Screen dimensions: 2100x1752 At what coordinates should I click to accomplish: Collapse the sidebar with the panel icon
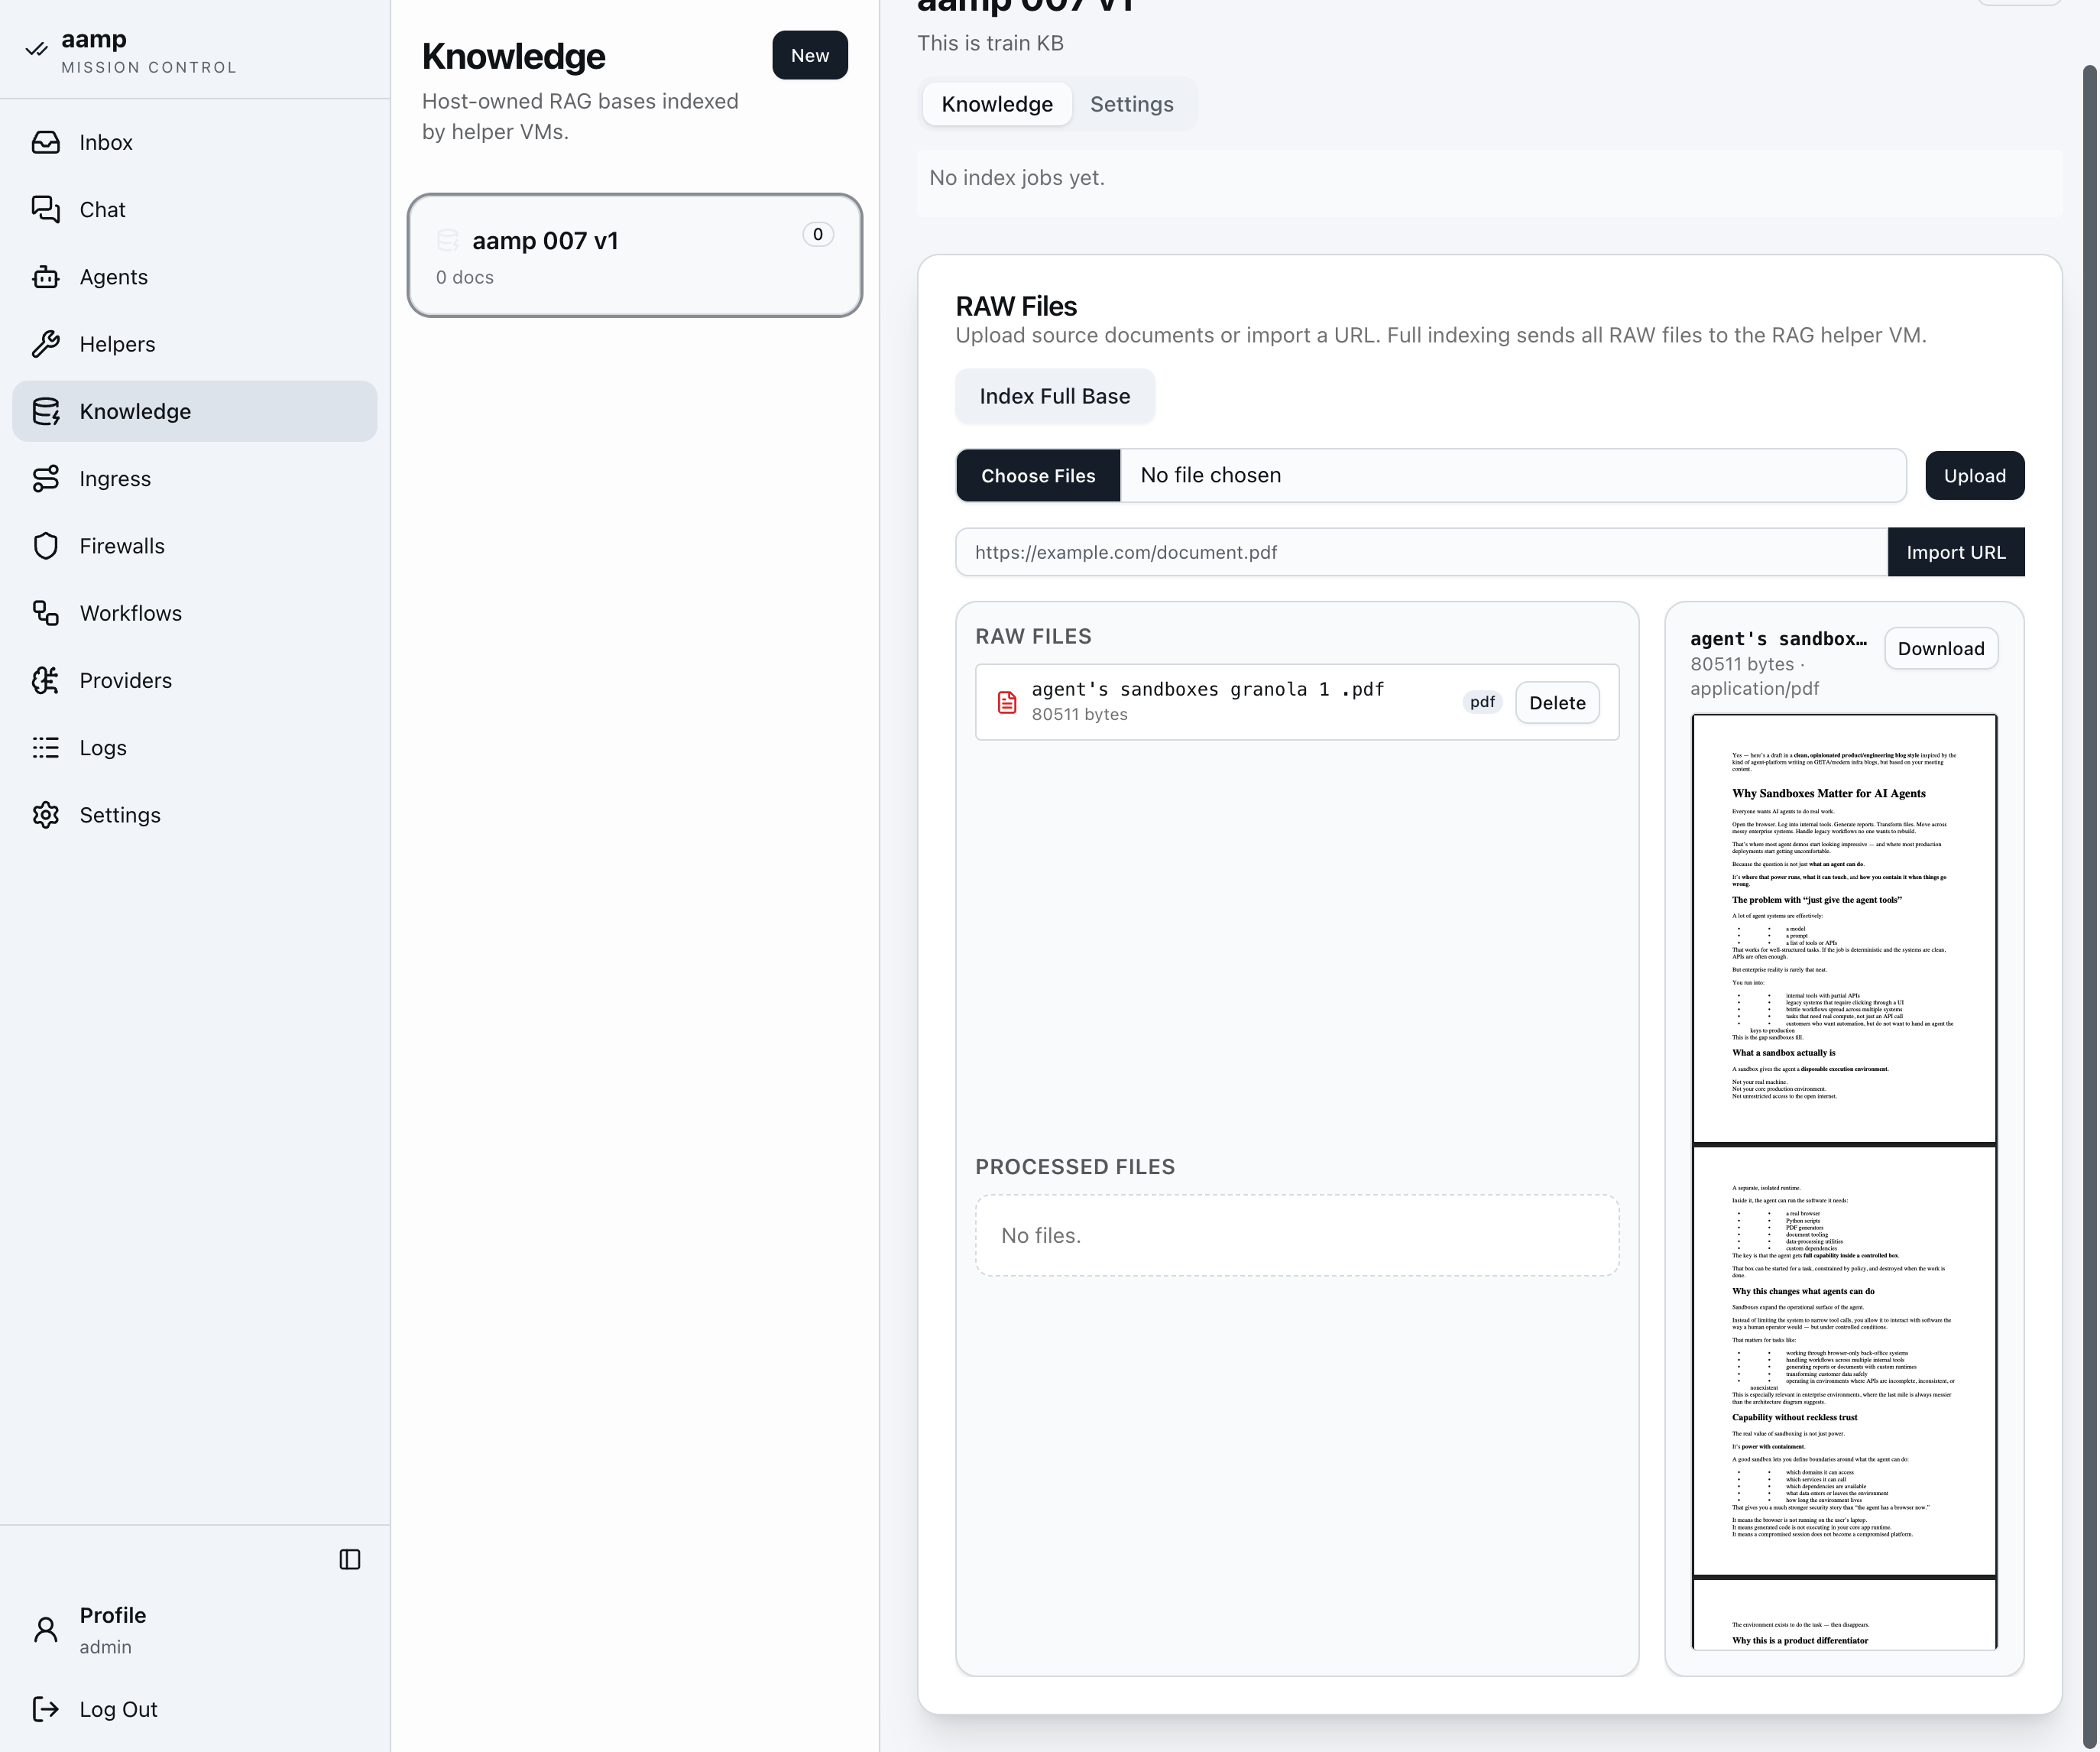(350, 1559)
